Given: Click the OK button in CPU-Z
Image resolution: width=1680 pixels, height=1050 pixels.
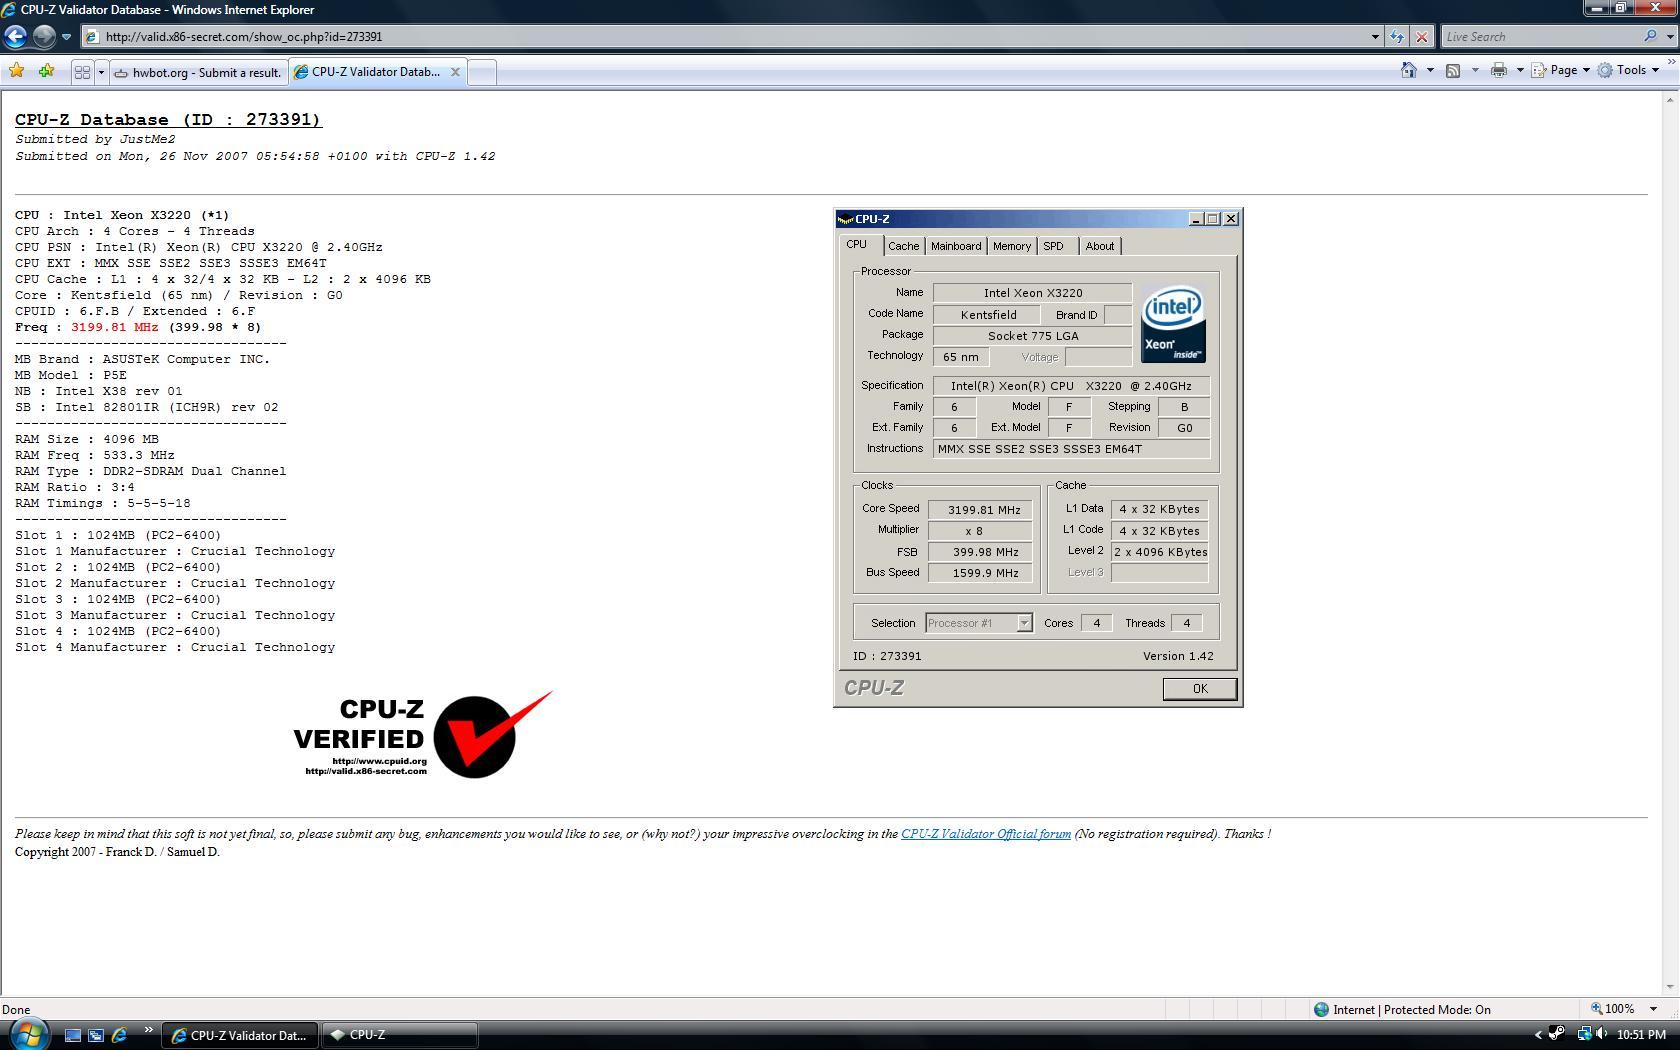Looking at the screenshot, I should coord(1200,688).
